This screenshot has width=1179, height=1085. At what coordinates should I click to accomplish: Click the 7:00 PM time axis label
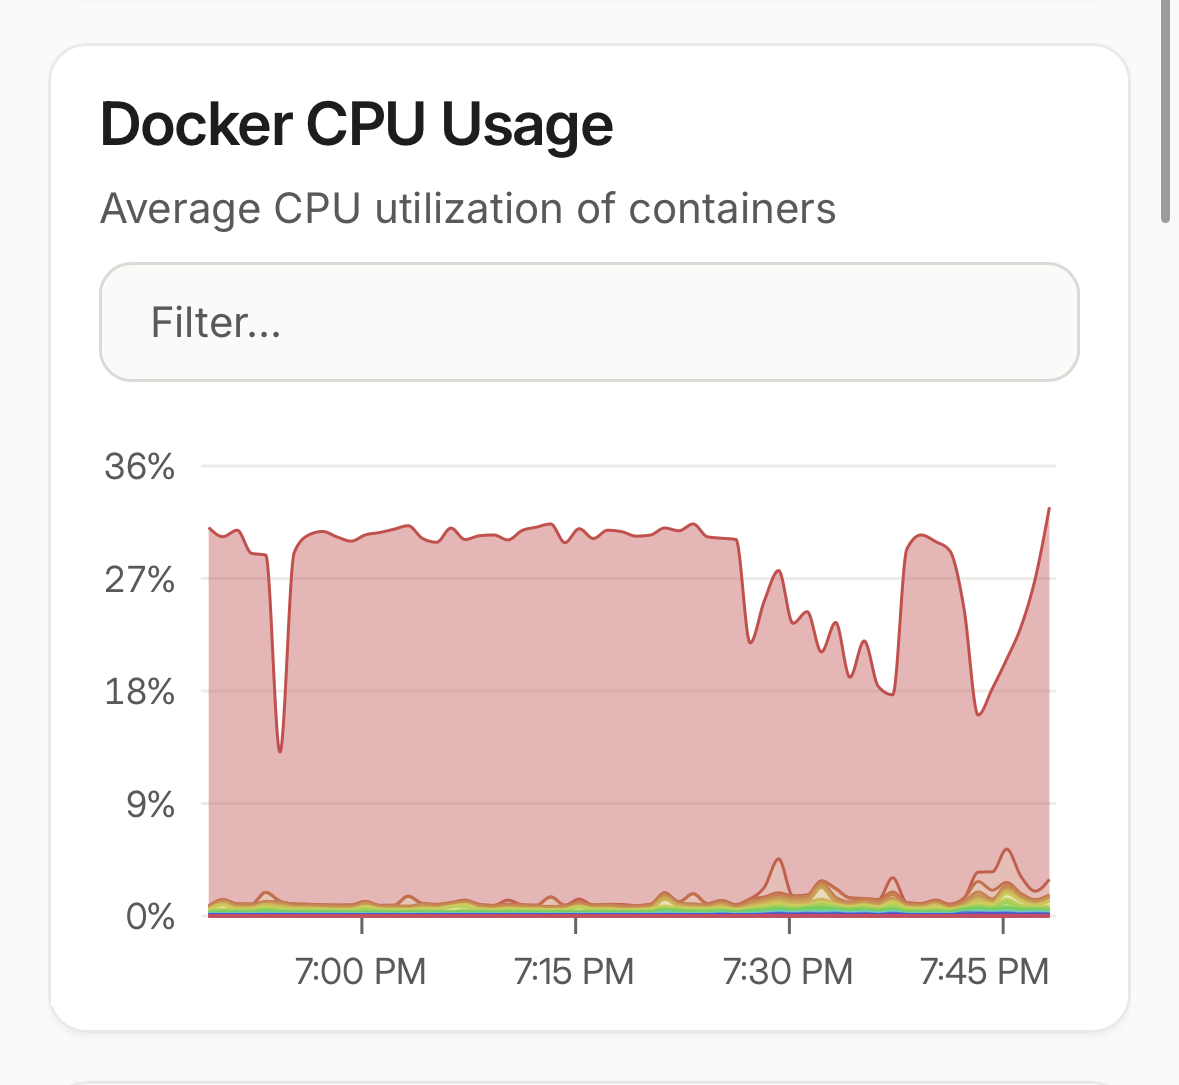(361, 971)
